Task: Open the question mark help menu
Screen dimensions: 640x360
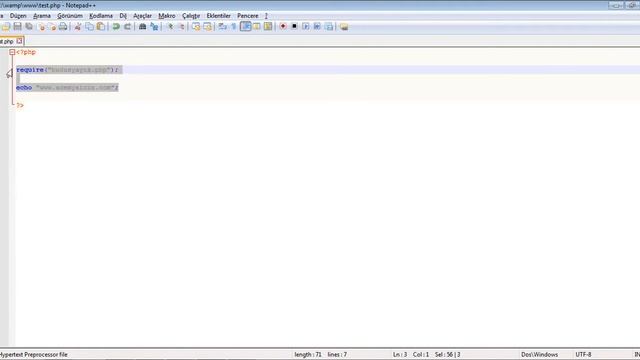Action: point(266,16)
